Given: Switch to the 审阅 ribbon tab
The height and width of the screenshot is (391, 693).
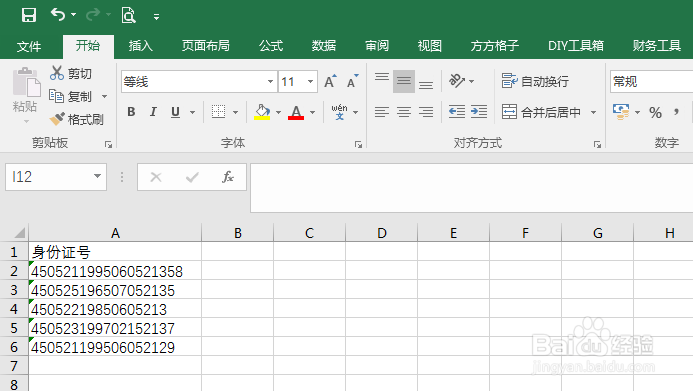Looking at the screenshot, I should coord(377,46).
